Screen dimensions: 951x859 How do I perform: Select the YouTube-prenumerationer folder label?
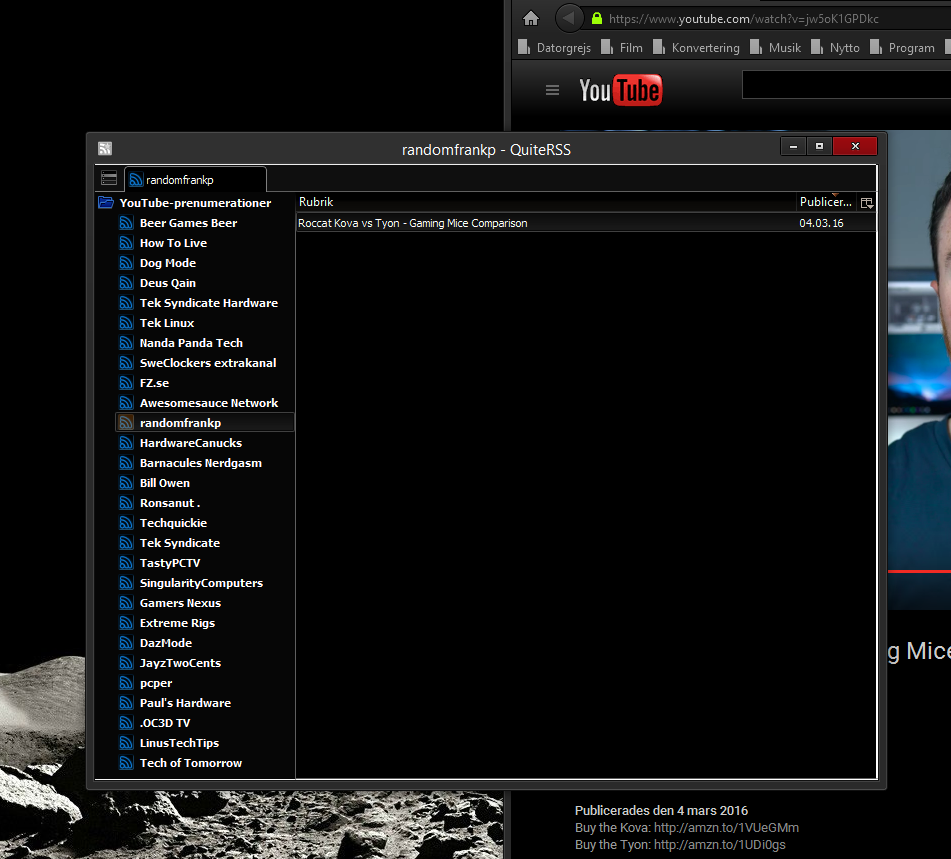195,203
